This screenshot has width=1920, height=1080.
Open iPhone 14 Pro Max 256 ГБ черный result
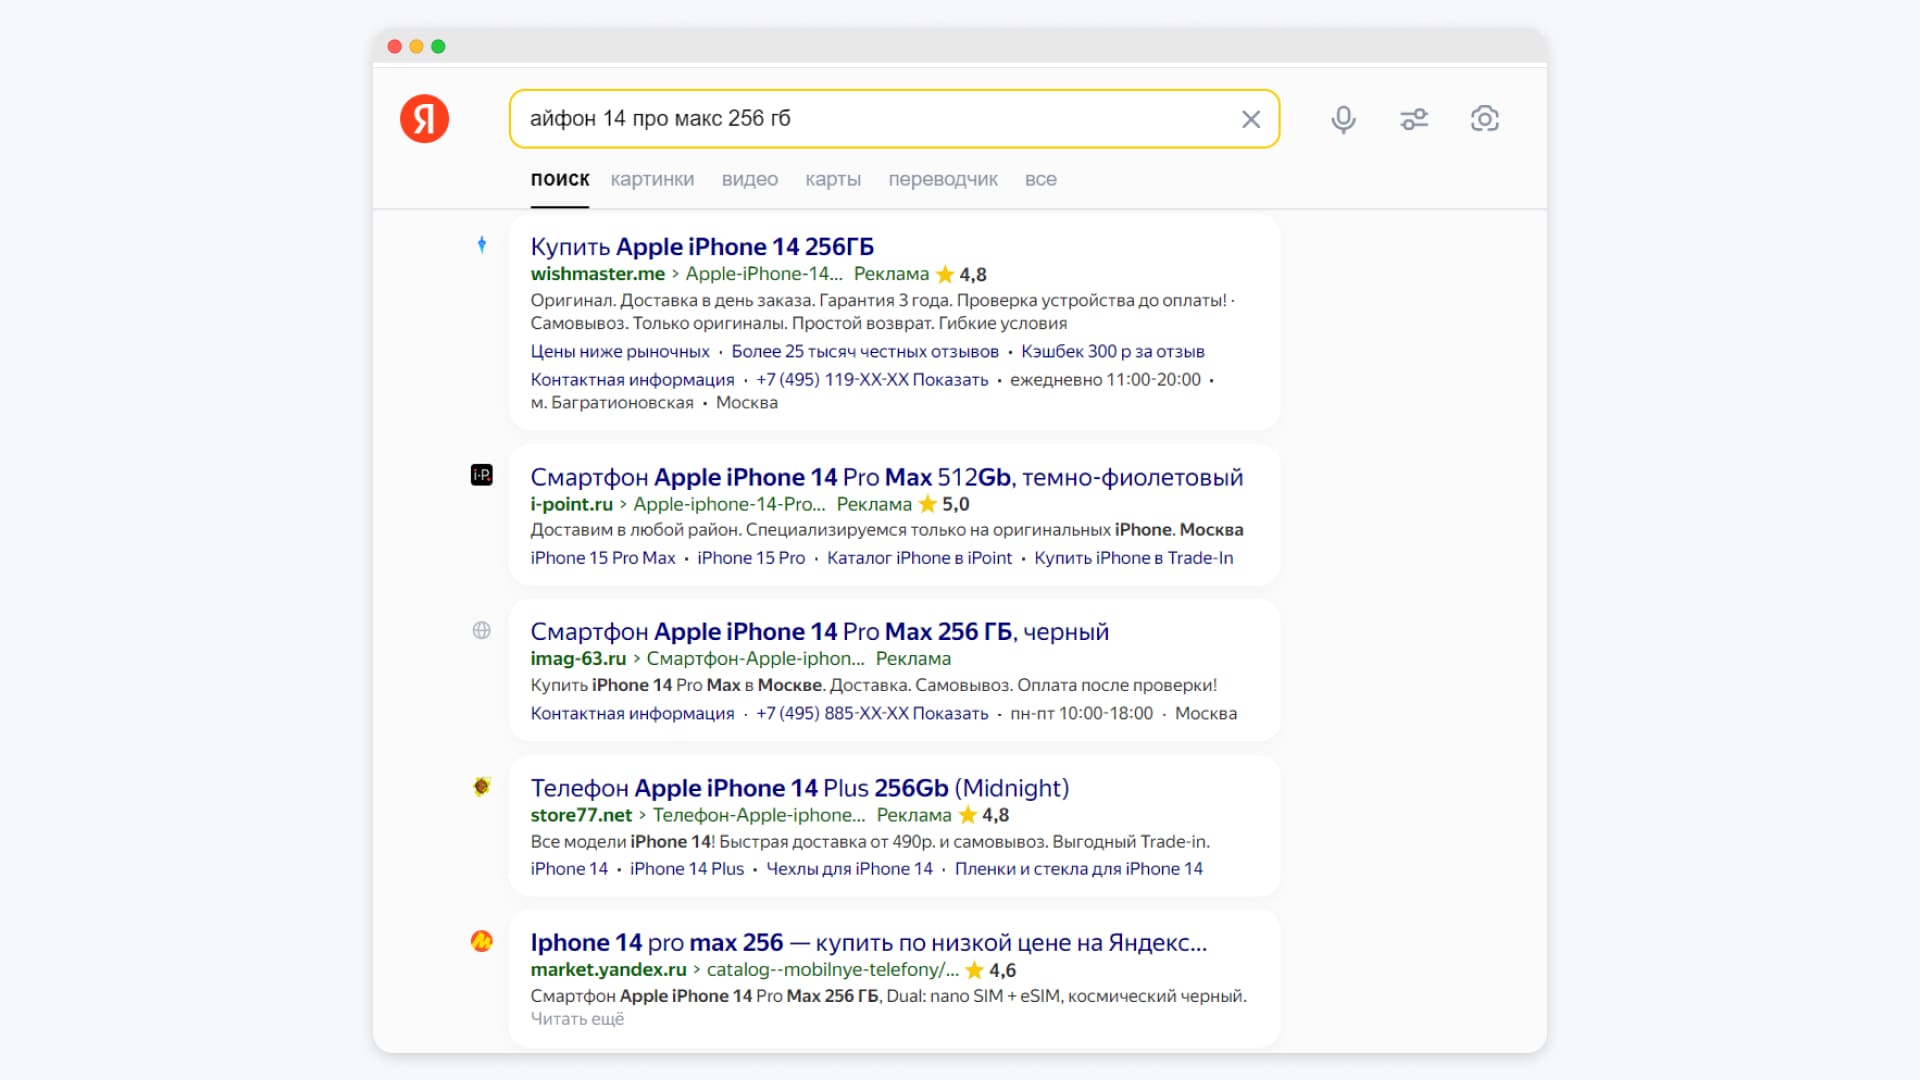(x=820, y=632)
